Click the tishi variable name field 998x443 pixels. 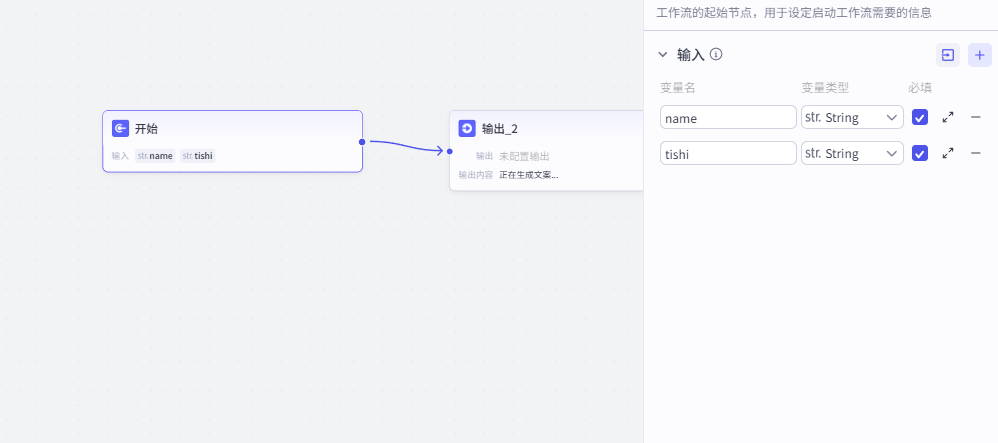pos(728,153)
